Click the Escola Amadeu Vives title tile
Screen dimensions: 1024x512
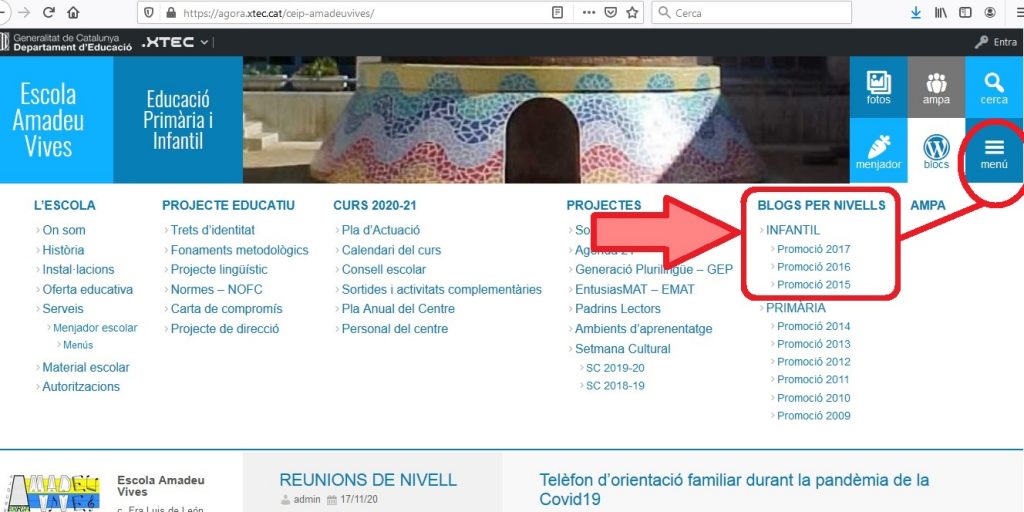48,120
